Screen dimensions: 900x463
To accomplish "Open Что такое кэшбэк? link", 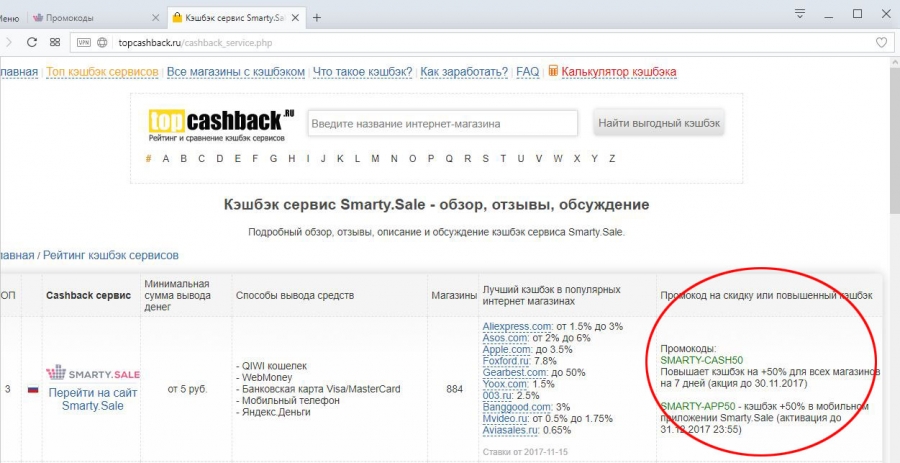I will coord(363,72).
